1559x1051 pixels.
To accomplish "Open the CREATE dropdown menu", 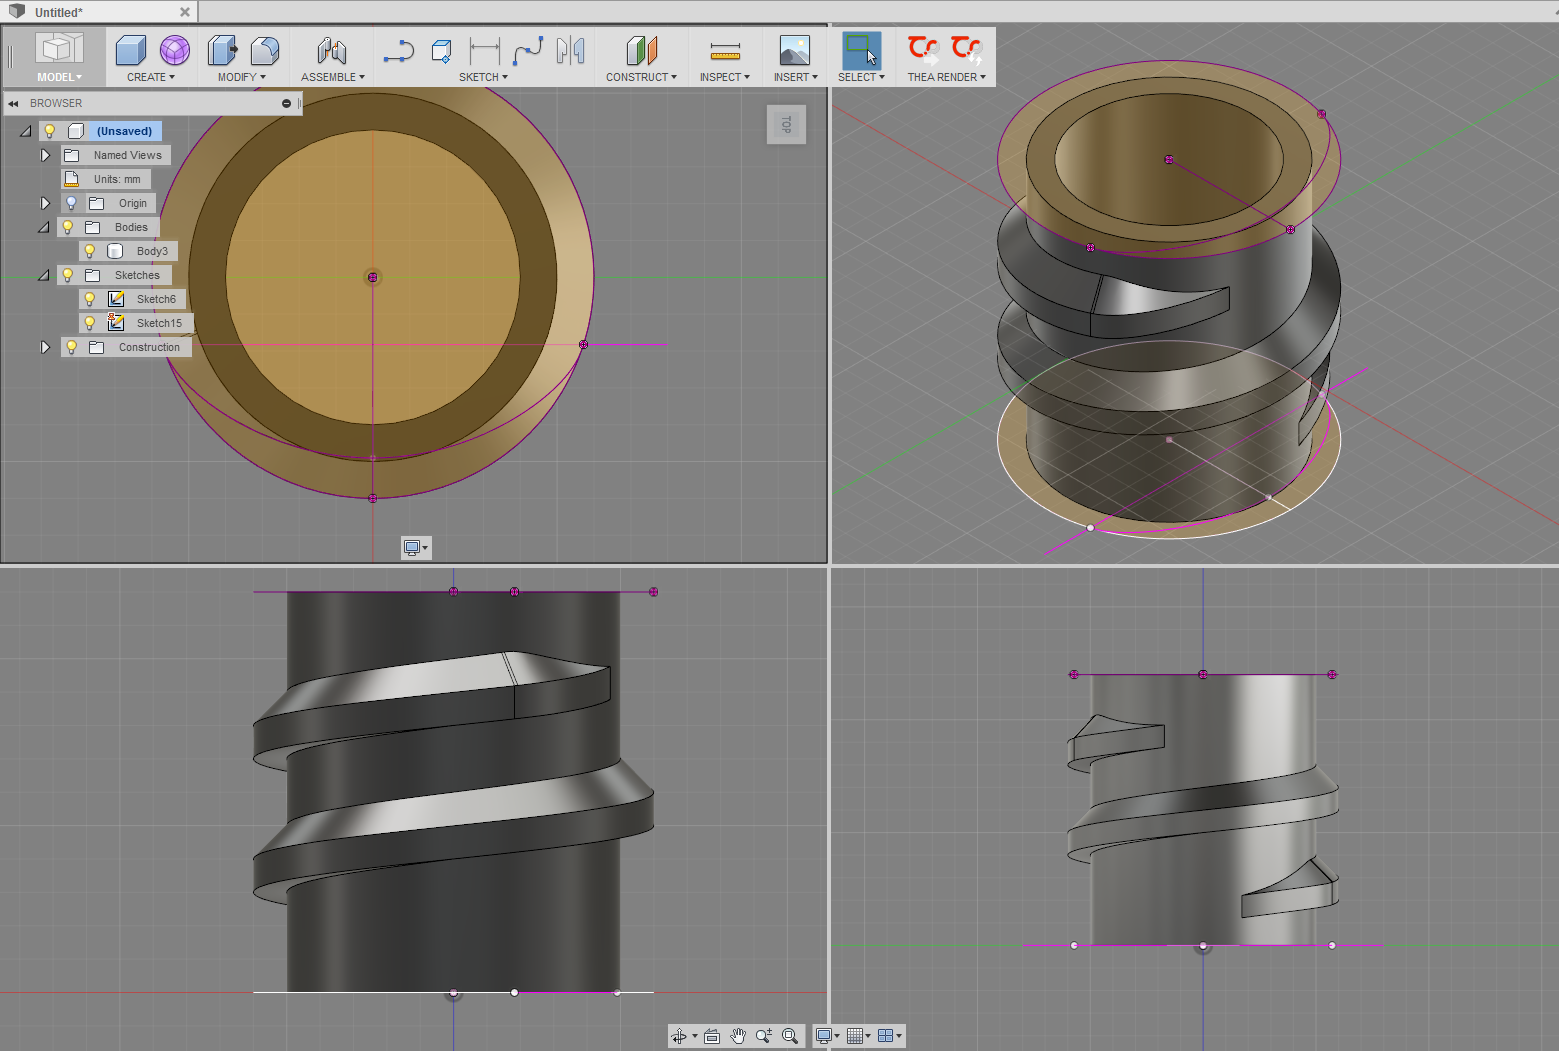I will click(x=150, y=76).
